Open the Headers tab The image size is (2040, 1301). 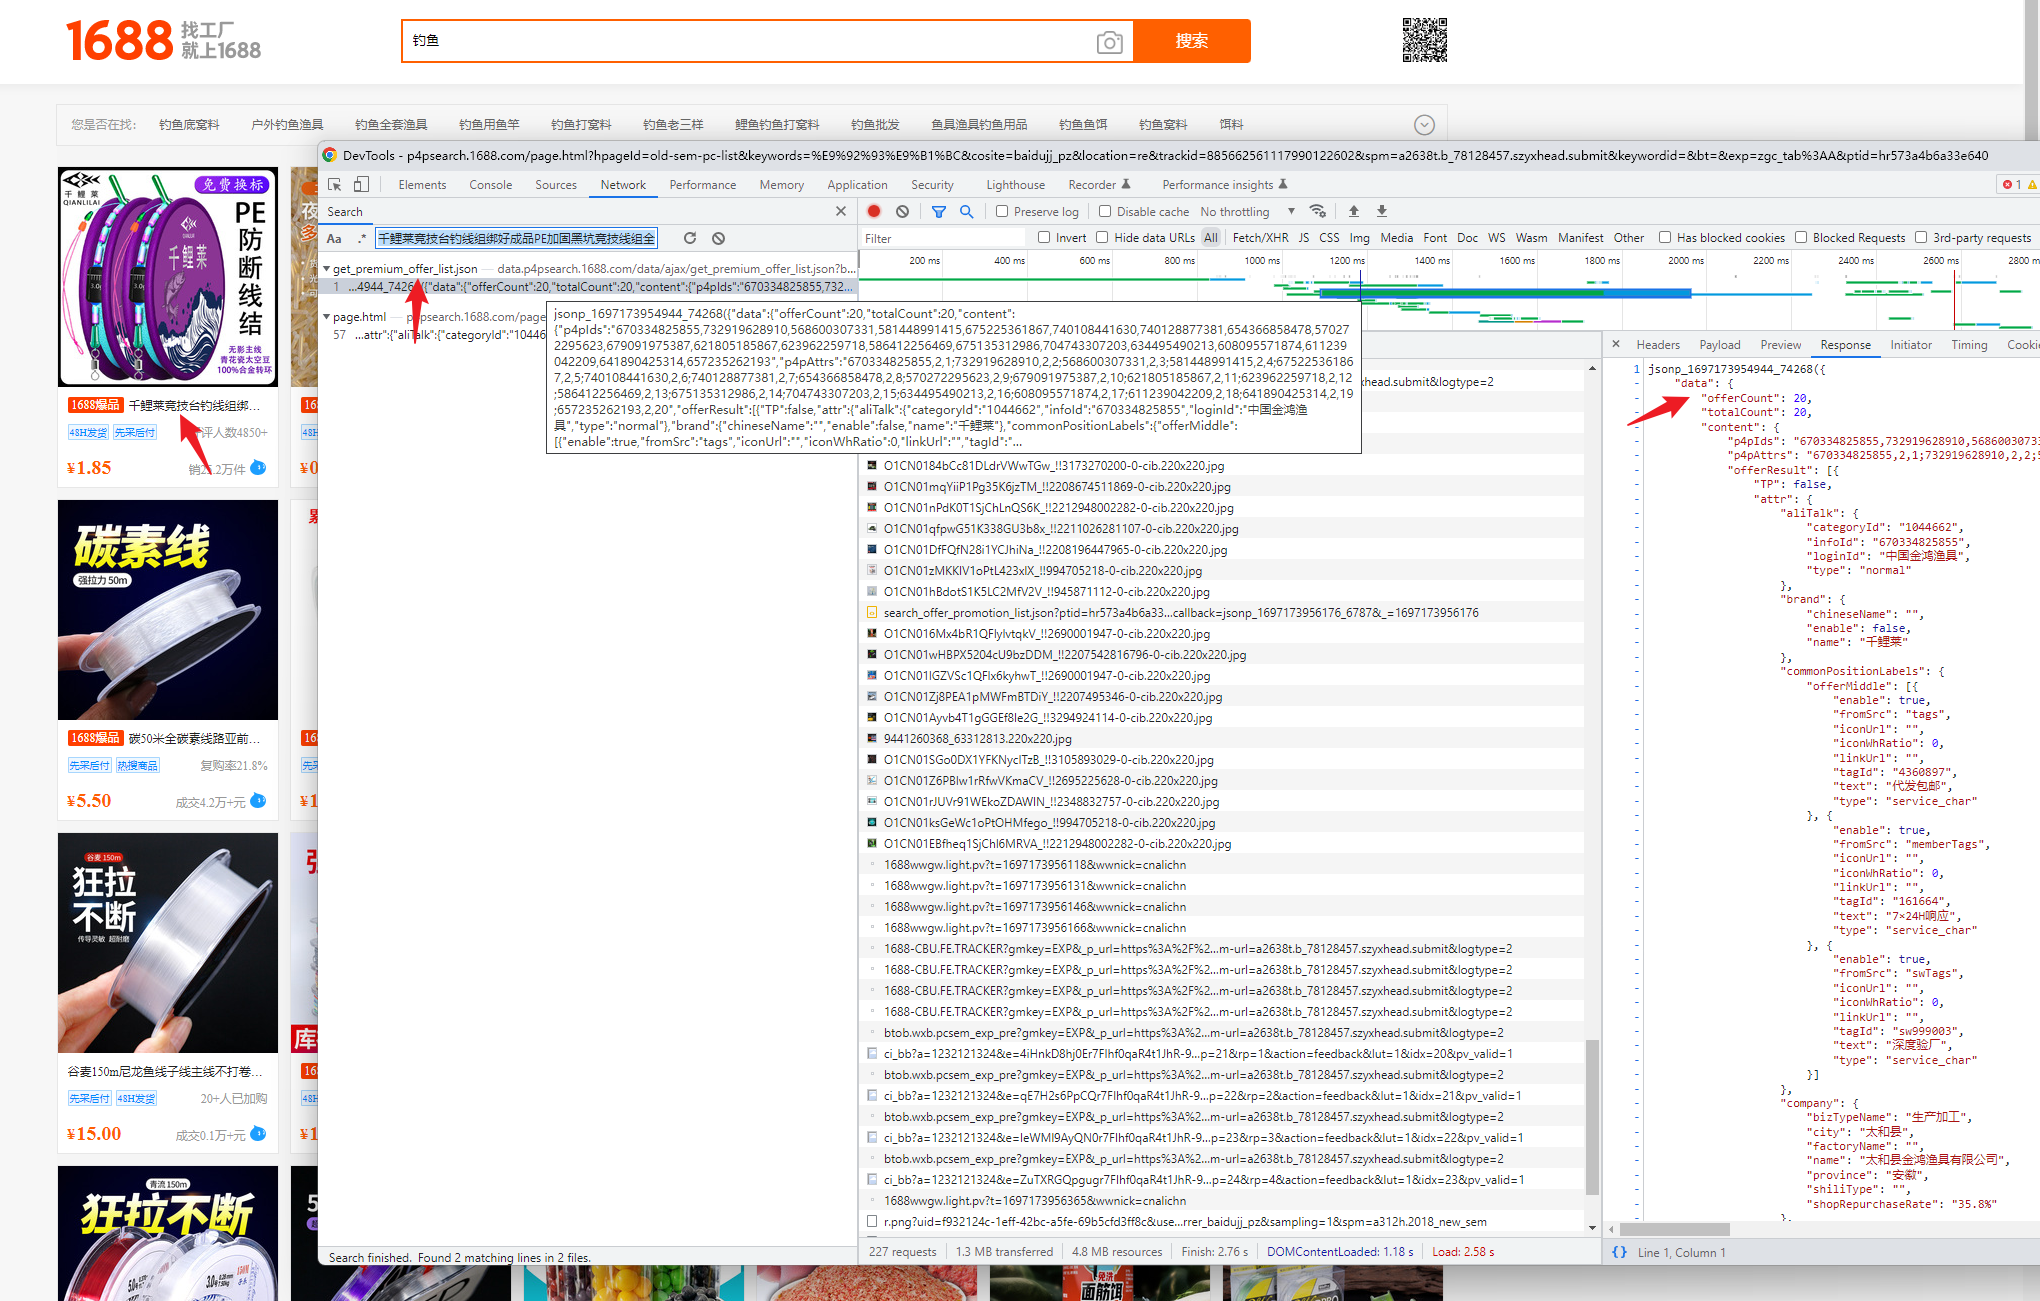(1657, 345)
